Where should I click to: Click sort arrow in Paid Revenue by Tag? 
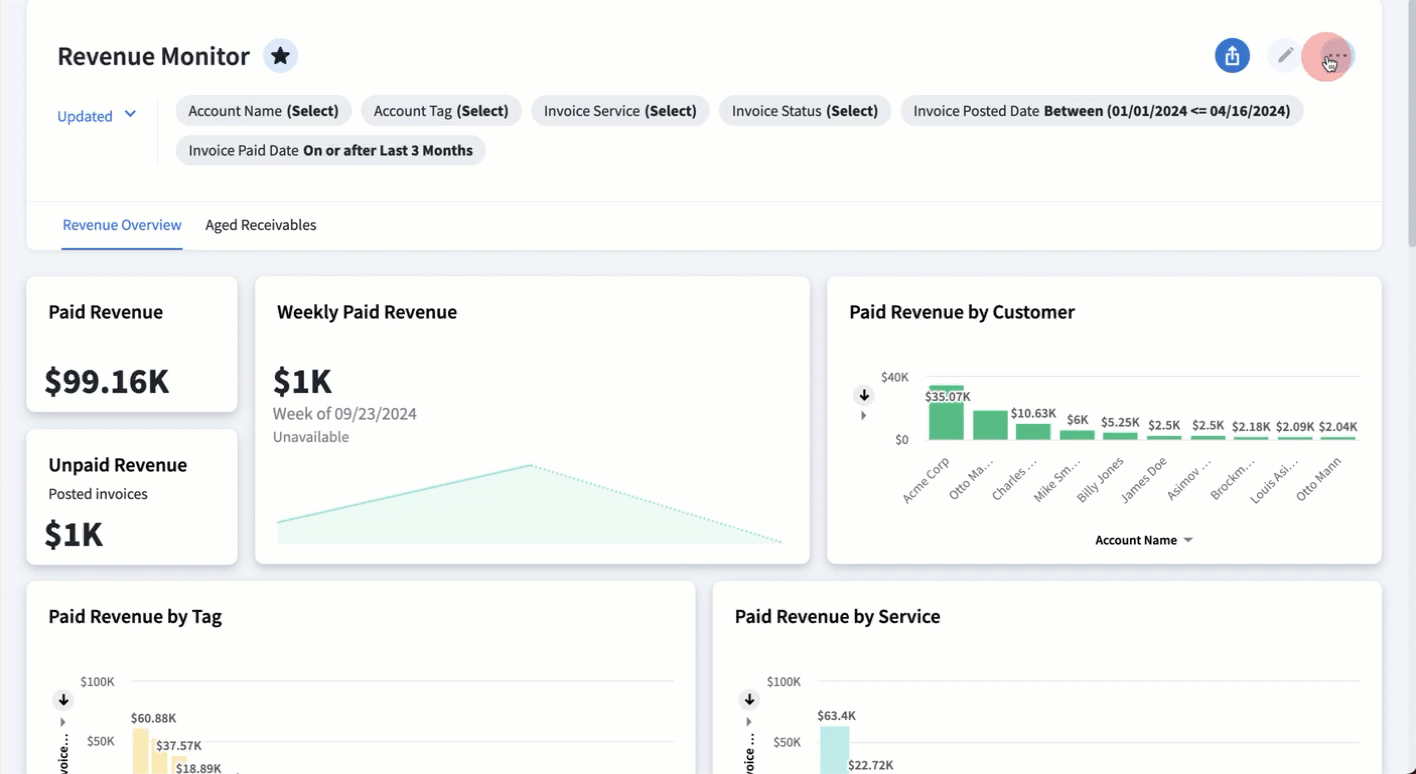63,700
